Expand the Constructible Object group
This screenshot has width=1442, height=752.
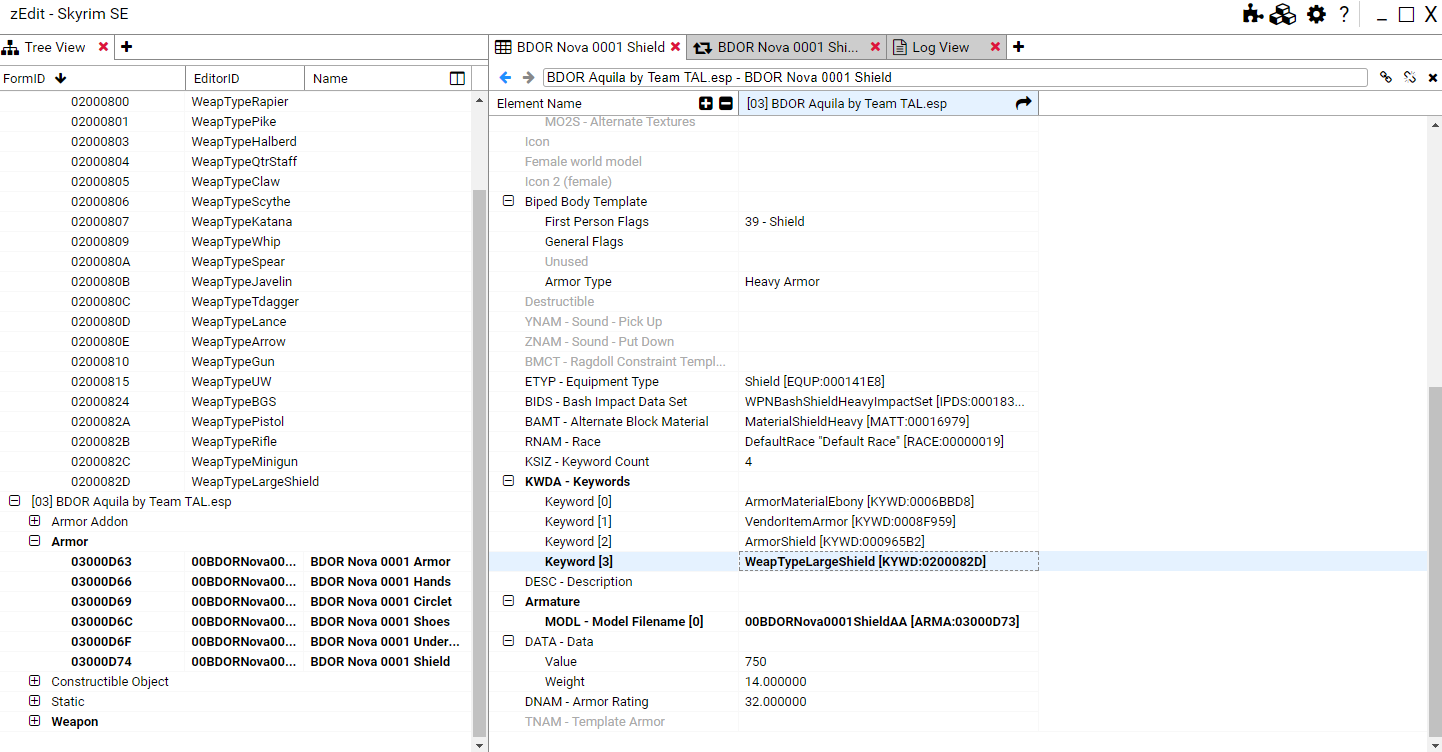tap(34, 681)
